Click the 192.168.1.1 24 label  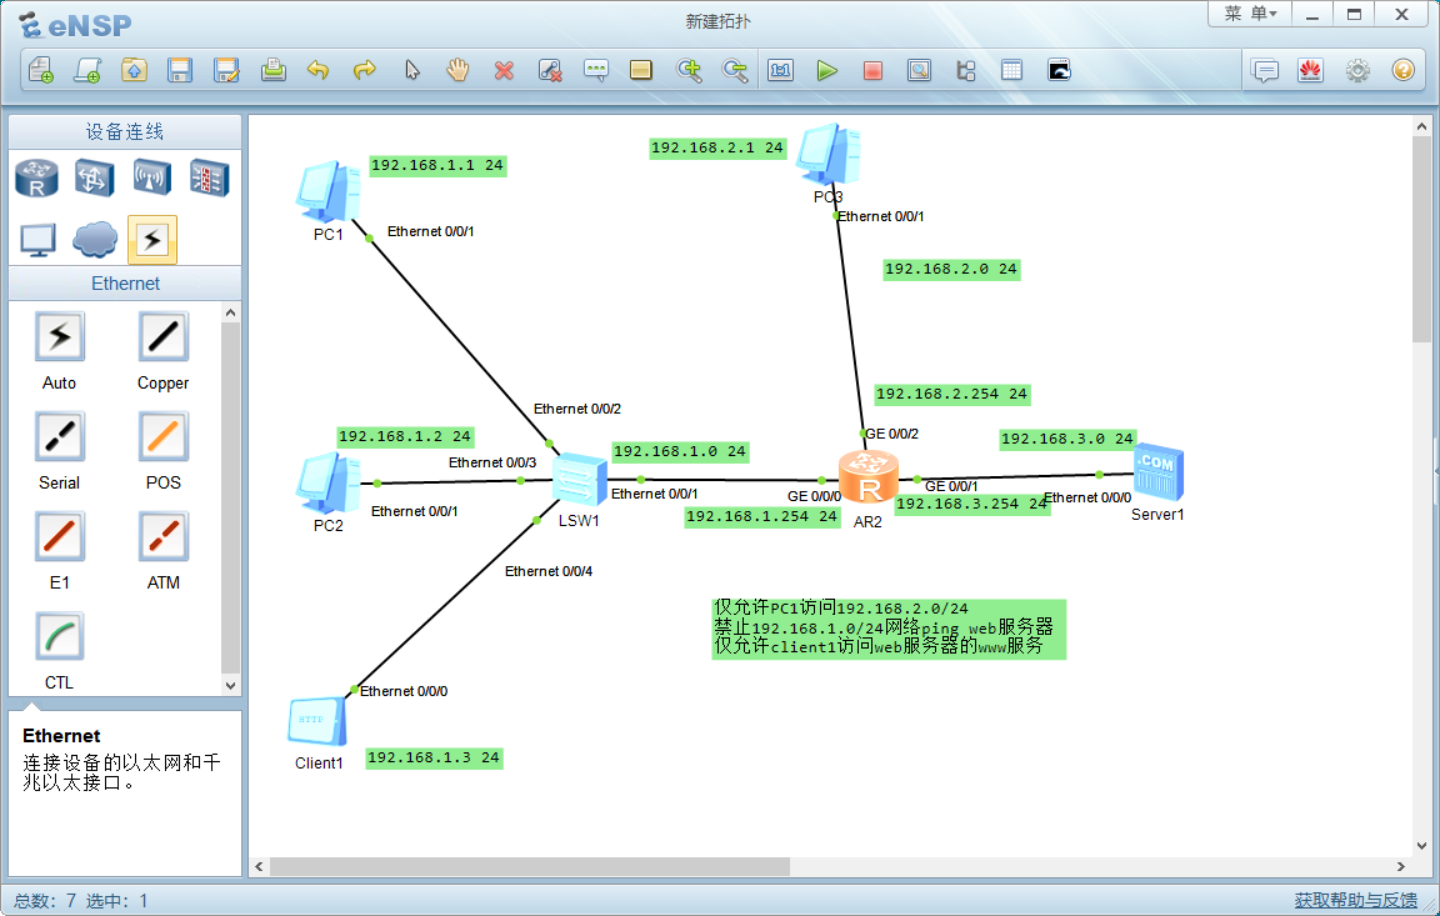tap(437, 165)
